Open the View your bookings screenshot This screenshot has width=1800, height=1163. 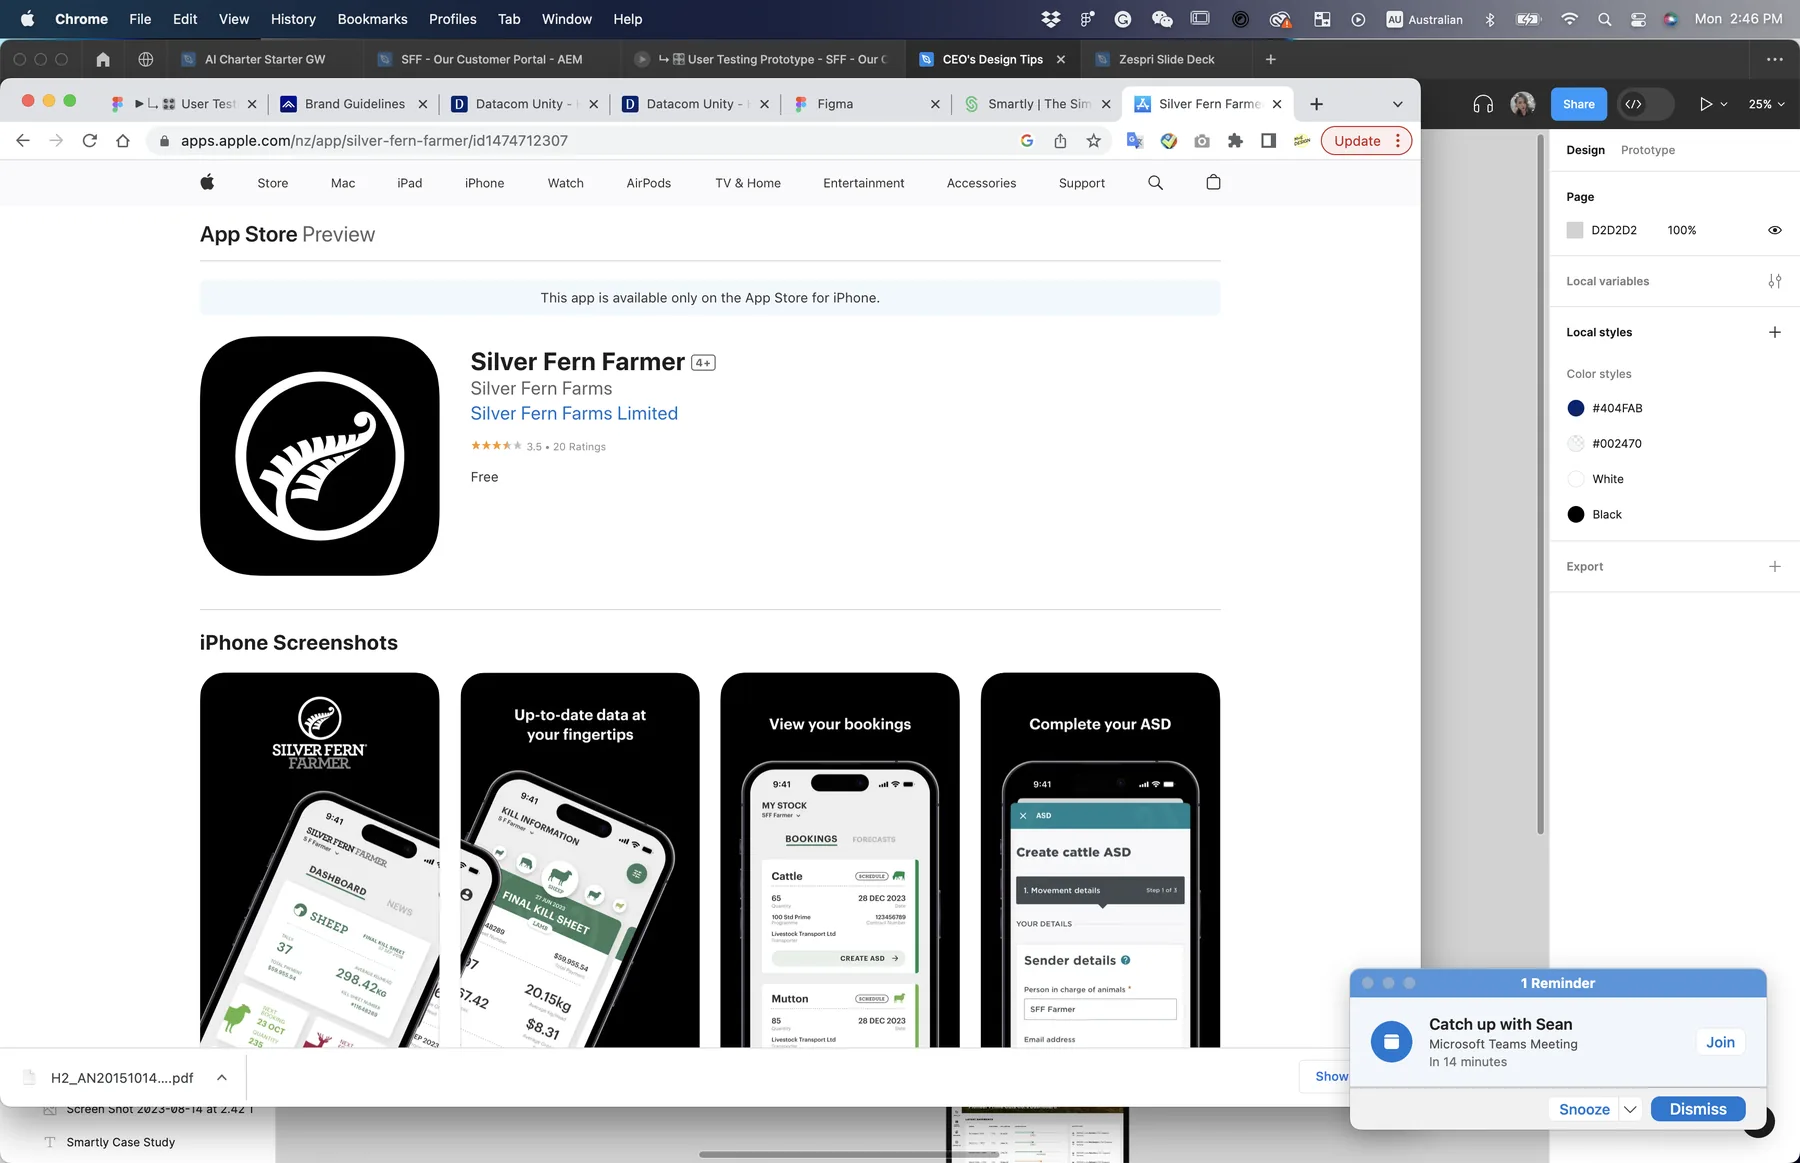click(840, 860)
